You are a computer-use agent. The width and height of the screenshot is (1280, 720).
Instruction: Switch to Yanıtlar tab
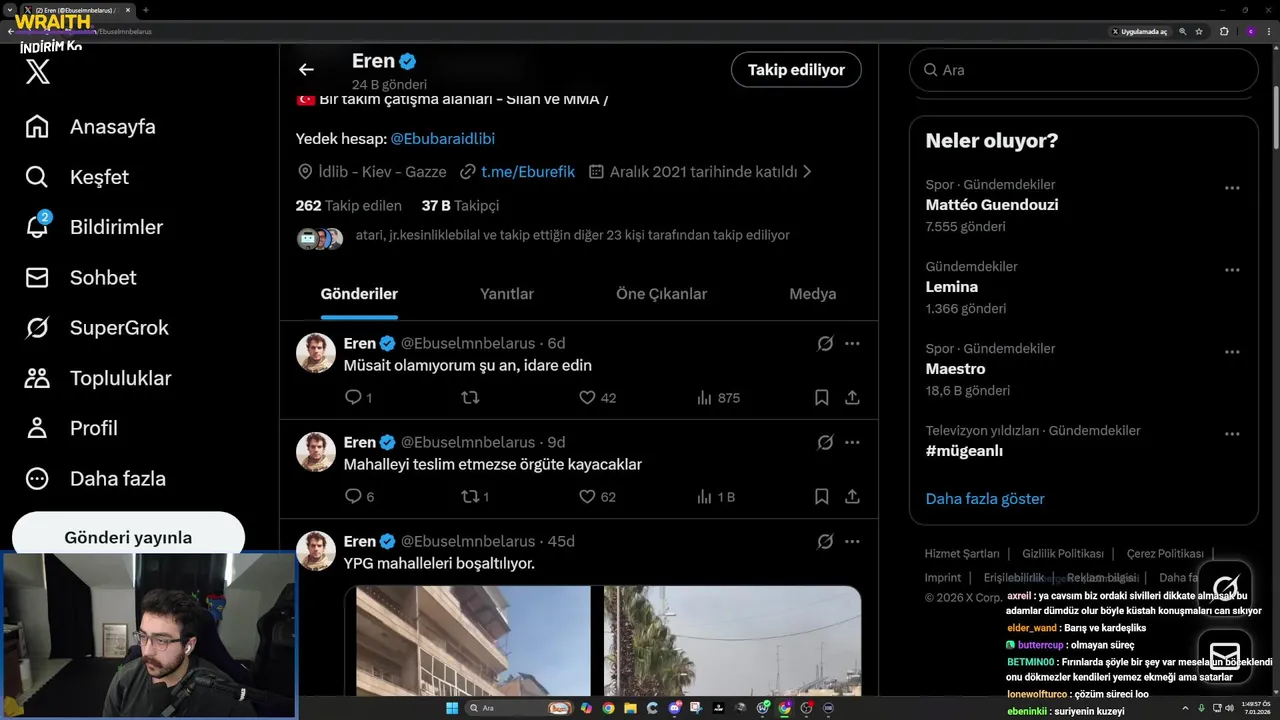[507, 294]
